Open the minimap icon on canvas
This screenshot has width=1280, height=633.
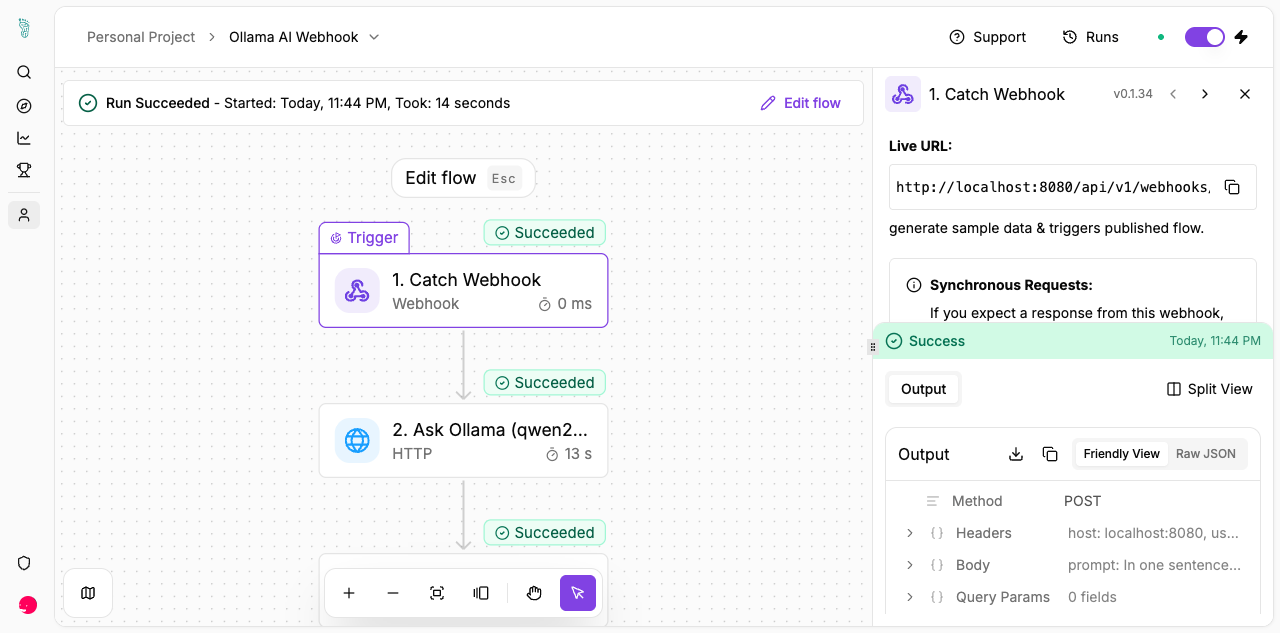(x=88, y=593)
